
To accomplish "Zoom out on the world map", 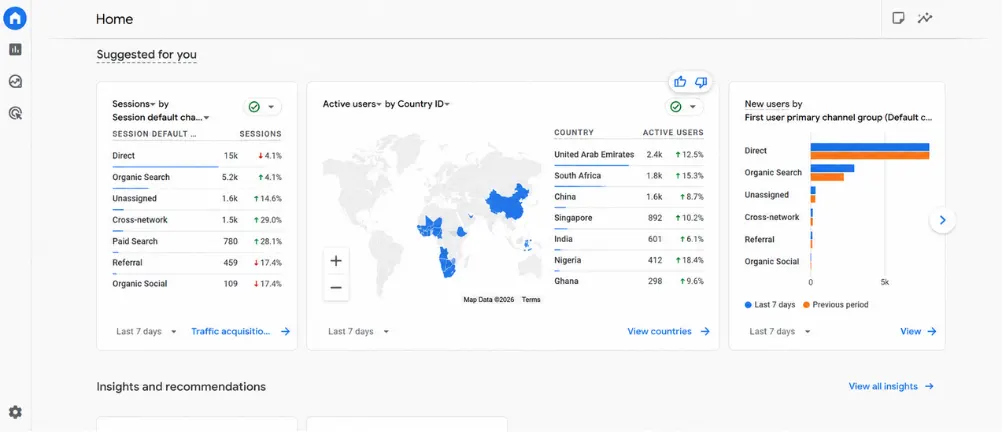I will [x=336, y=287].
